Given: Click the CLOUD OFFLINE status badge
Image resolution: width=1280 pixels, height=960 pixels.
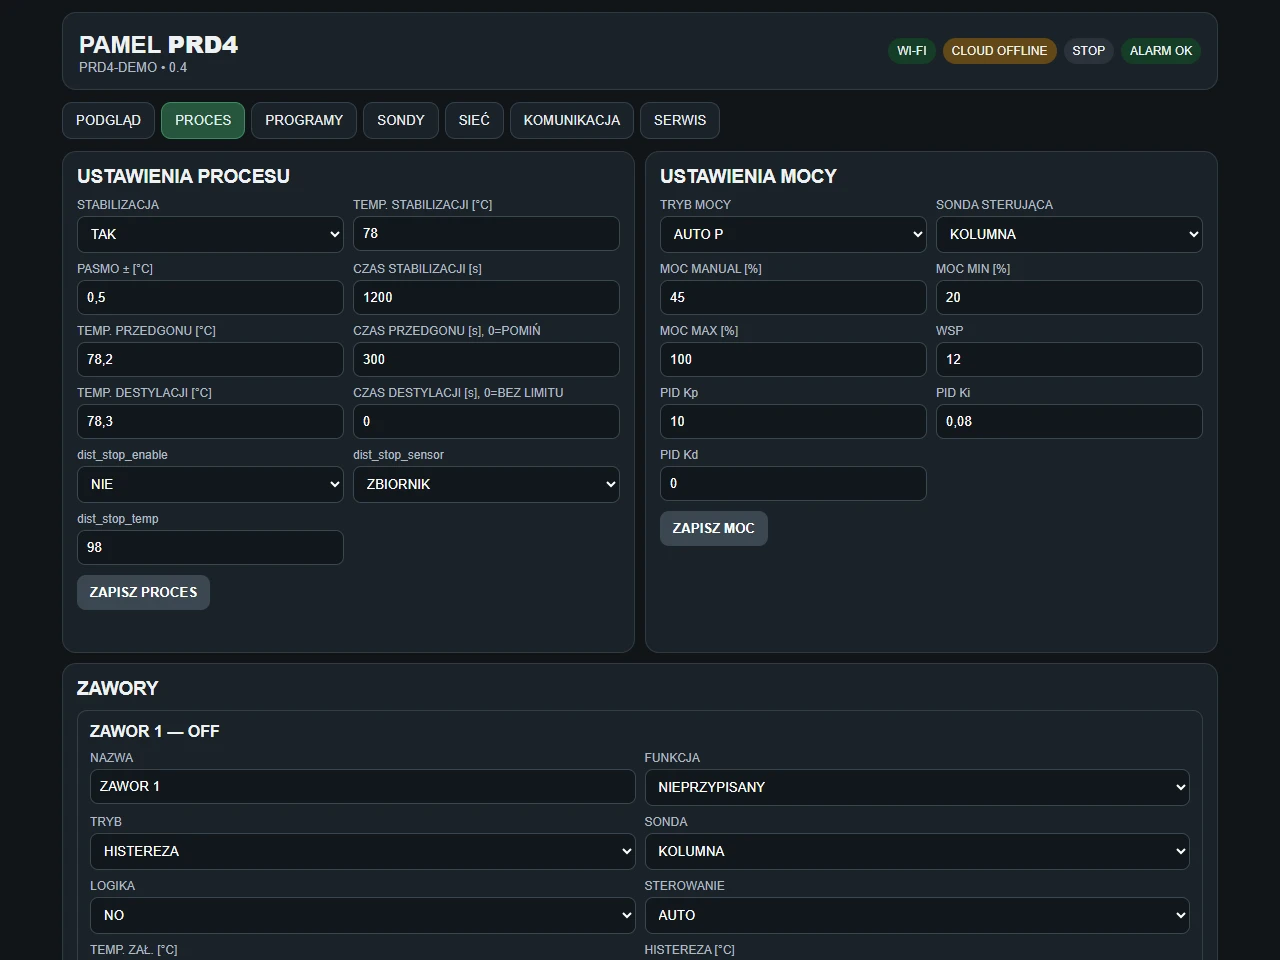Looking at the screenshot, I should click(999, 51).
